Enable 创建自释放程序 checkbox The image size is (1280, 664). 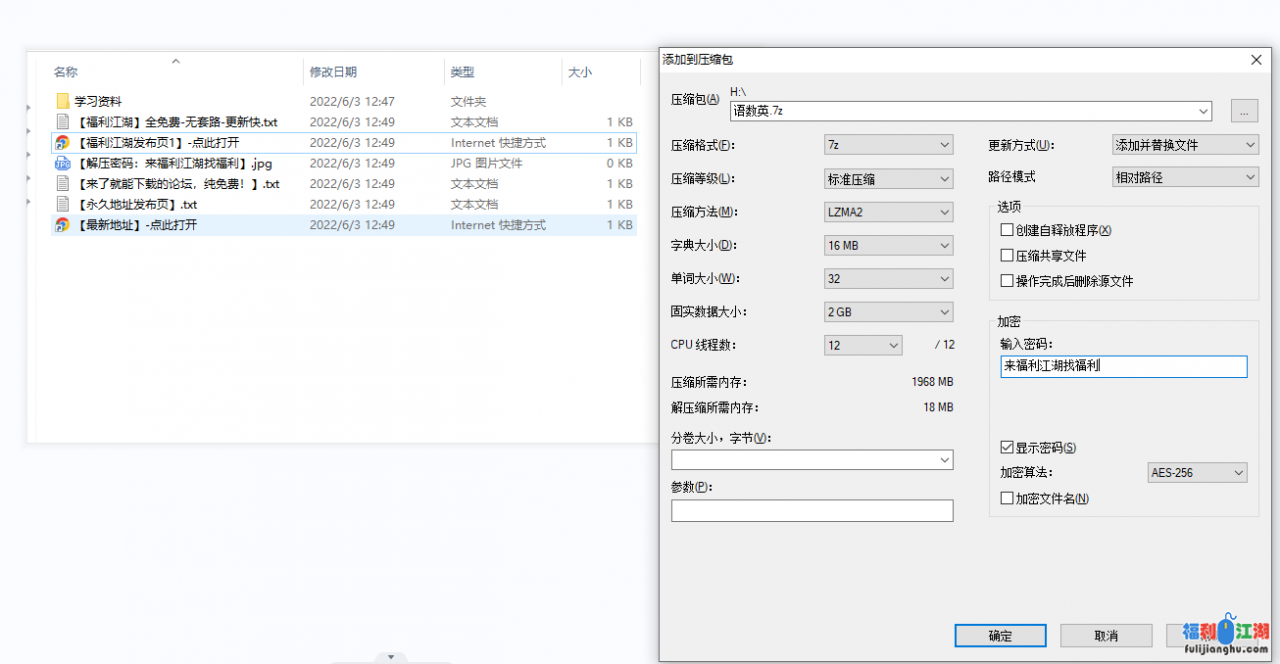(1007, 230)
